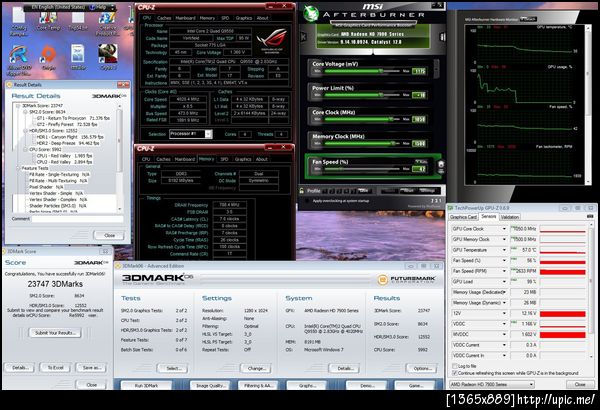The width and height of the screenshot is (600, 410).
Task: Switch to Graphics Card tab in GPU-Z
Action: (463, 217)
